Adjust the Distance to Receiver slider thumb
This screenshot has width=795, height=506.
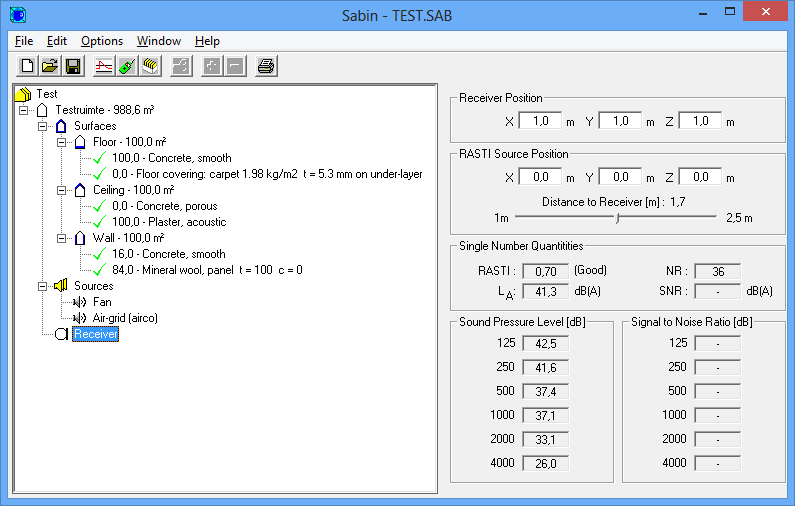tap(618, 218)
